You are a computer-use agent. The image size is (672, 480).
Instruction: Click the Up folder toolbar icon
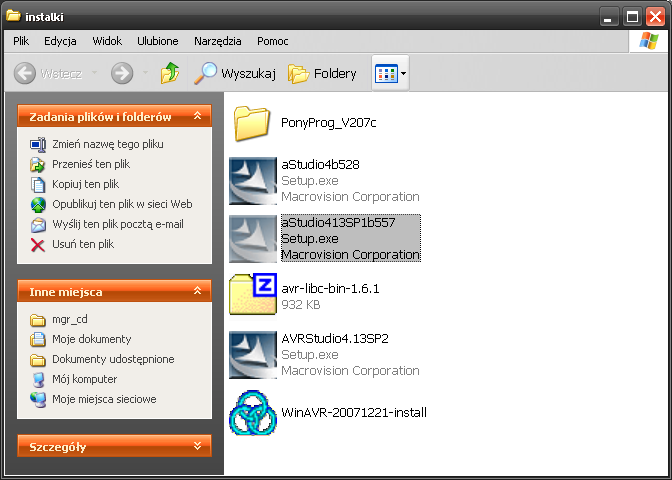[x=170, y=73]
